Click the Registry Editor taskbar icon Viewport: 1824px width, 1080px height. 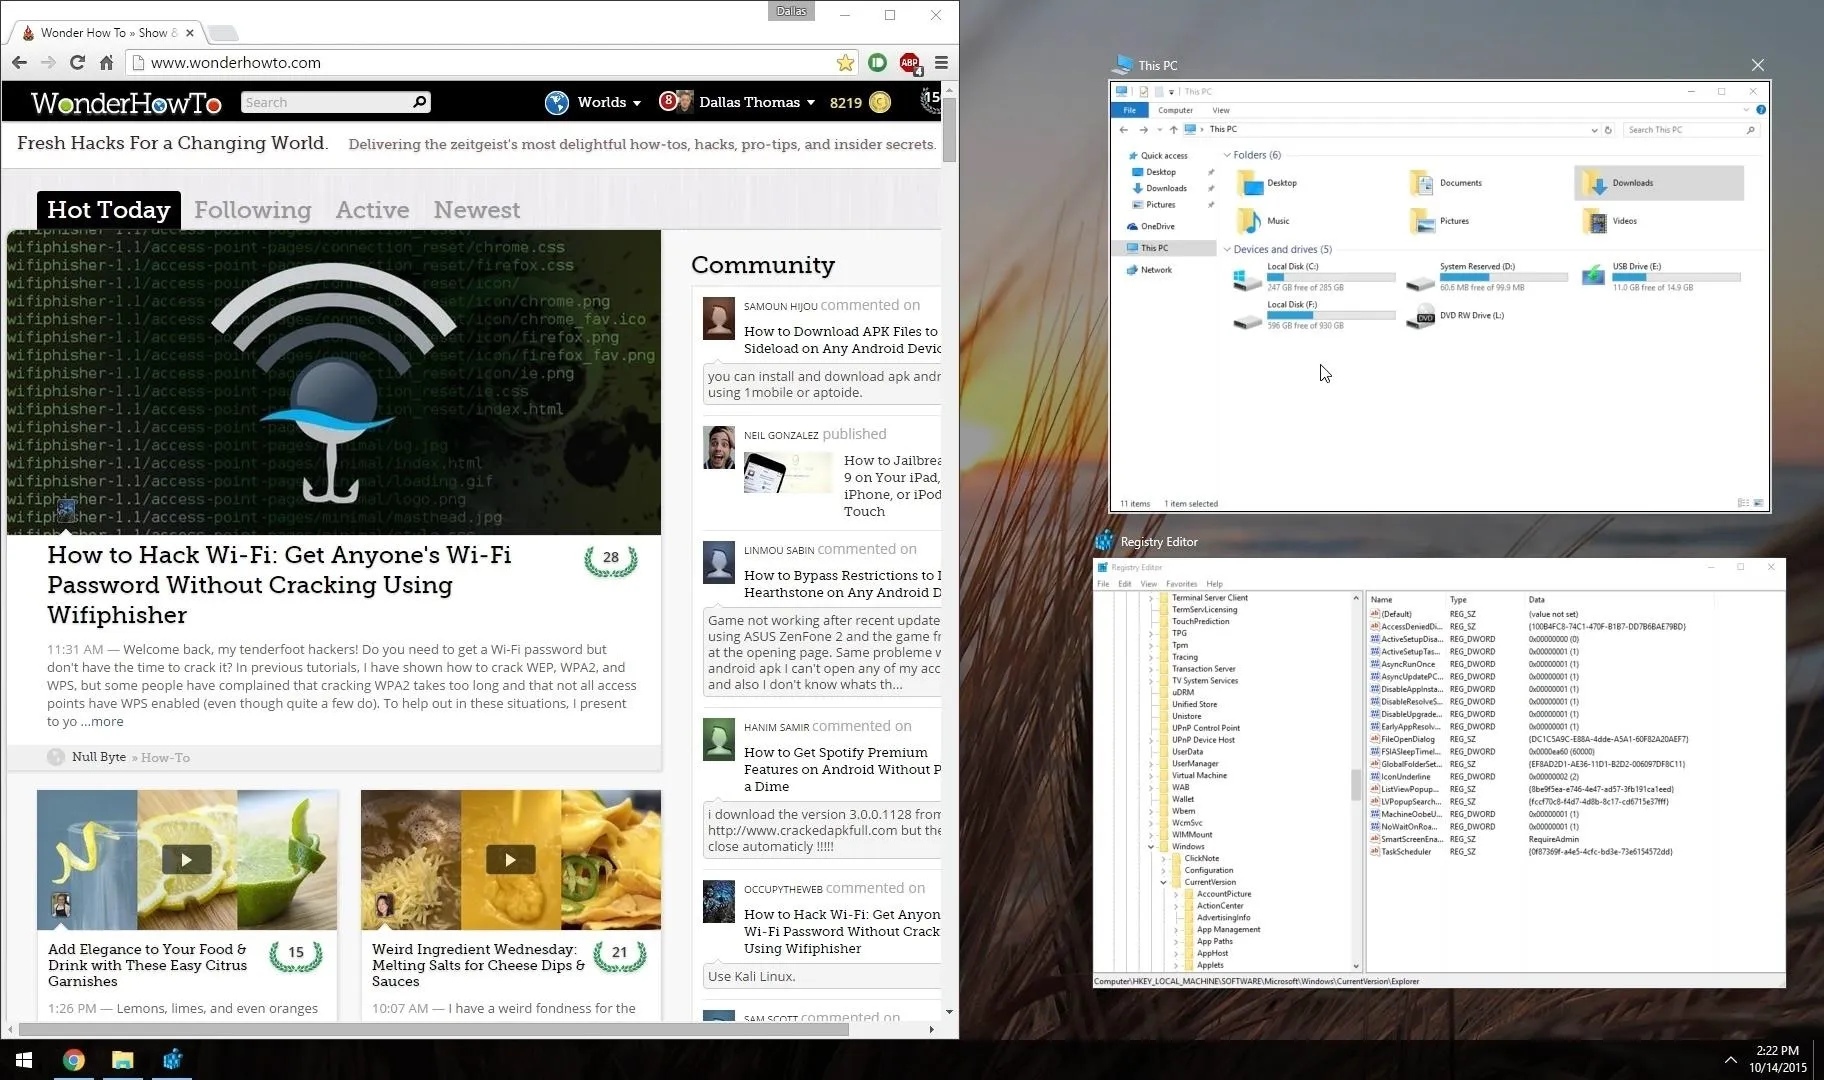click(x=172, y=1060)
